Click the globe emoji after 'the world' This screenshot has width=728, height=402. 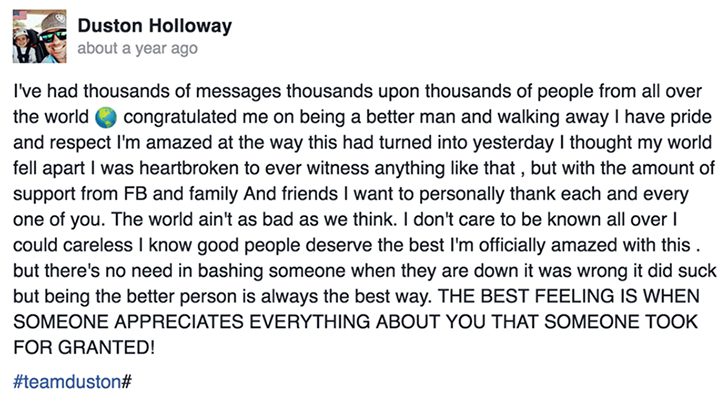pyautogui.click(x=105, y=117)
